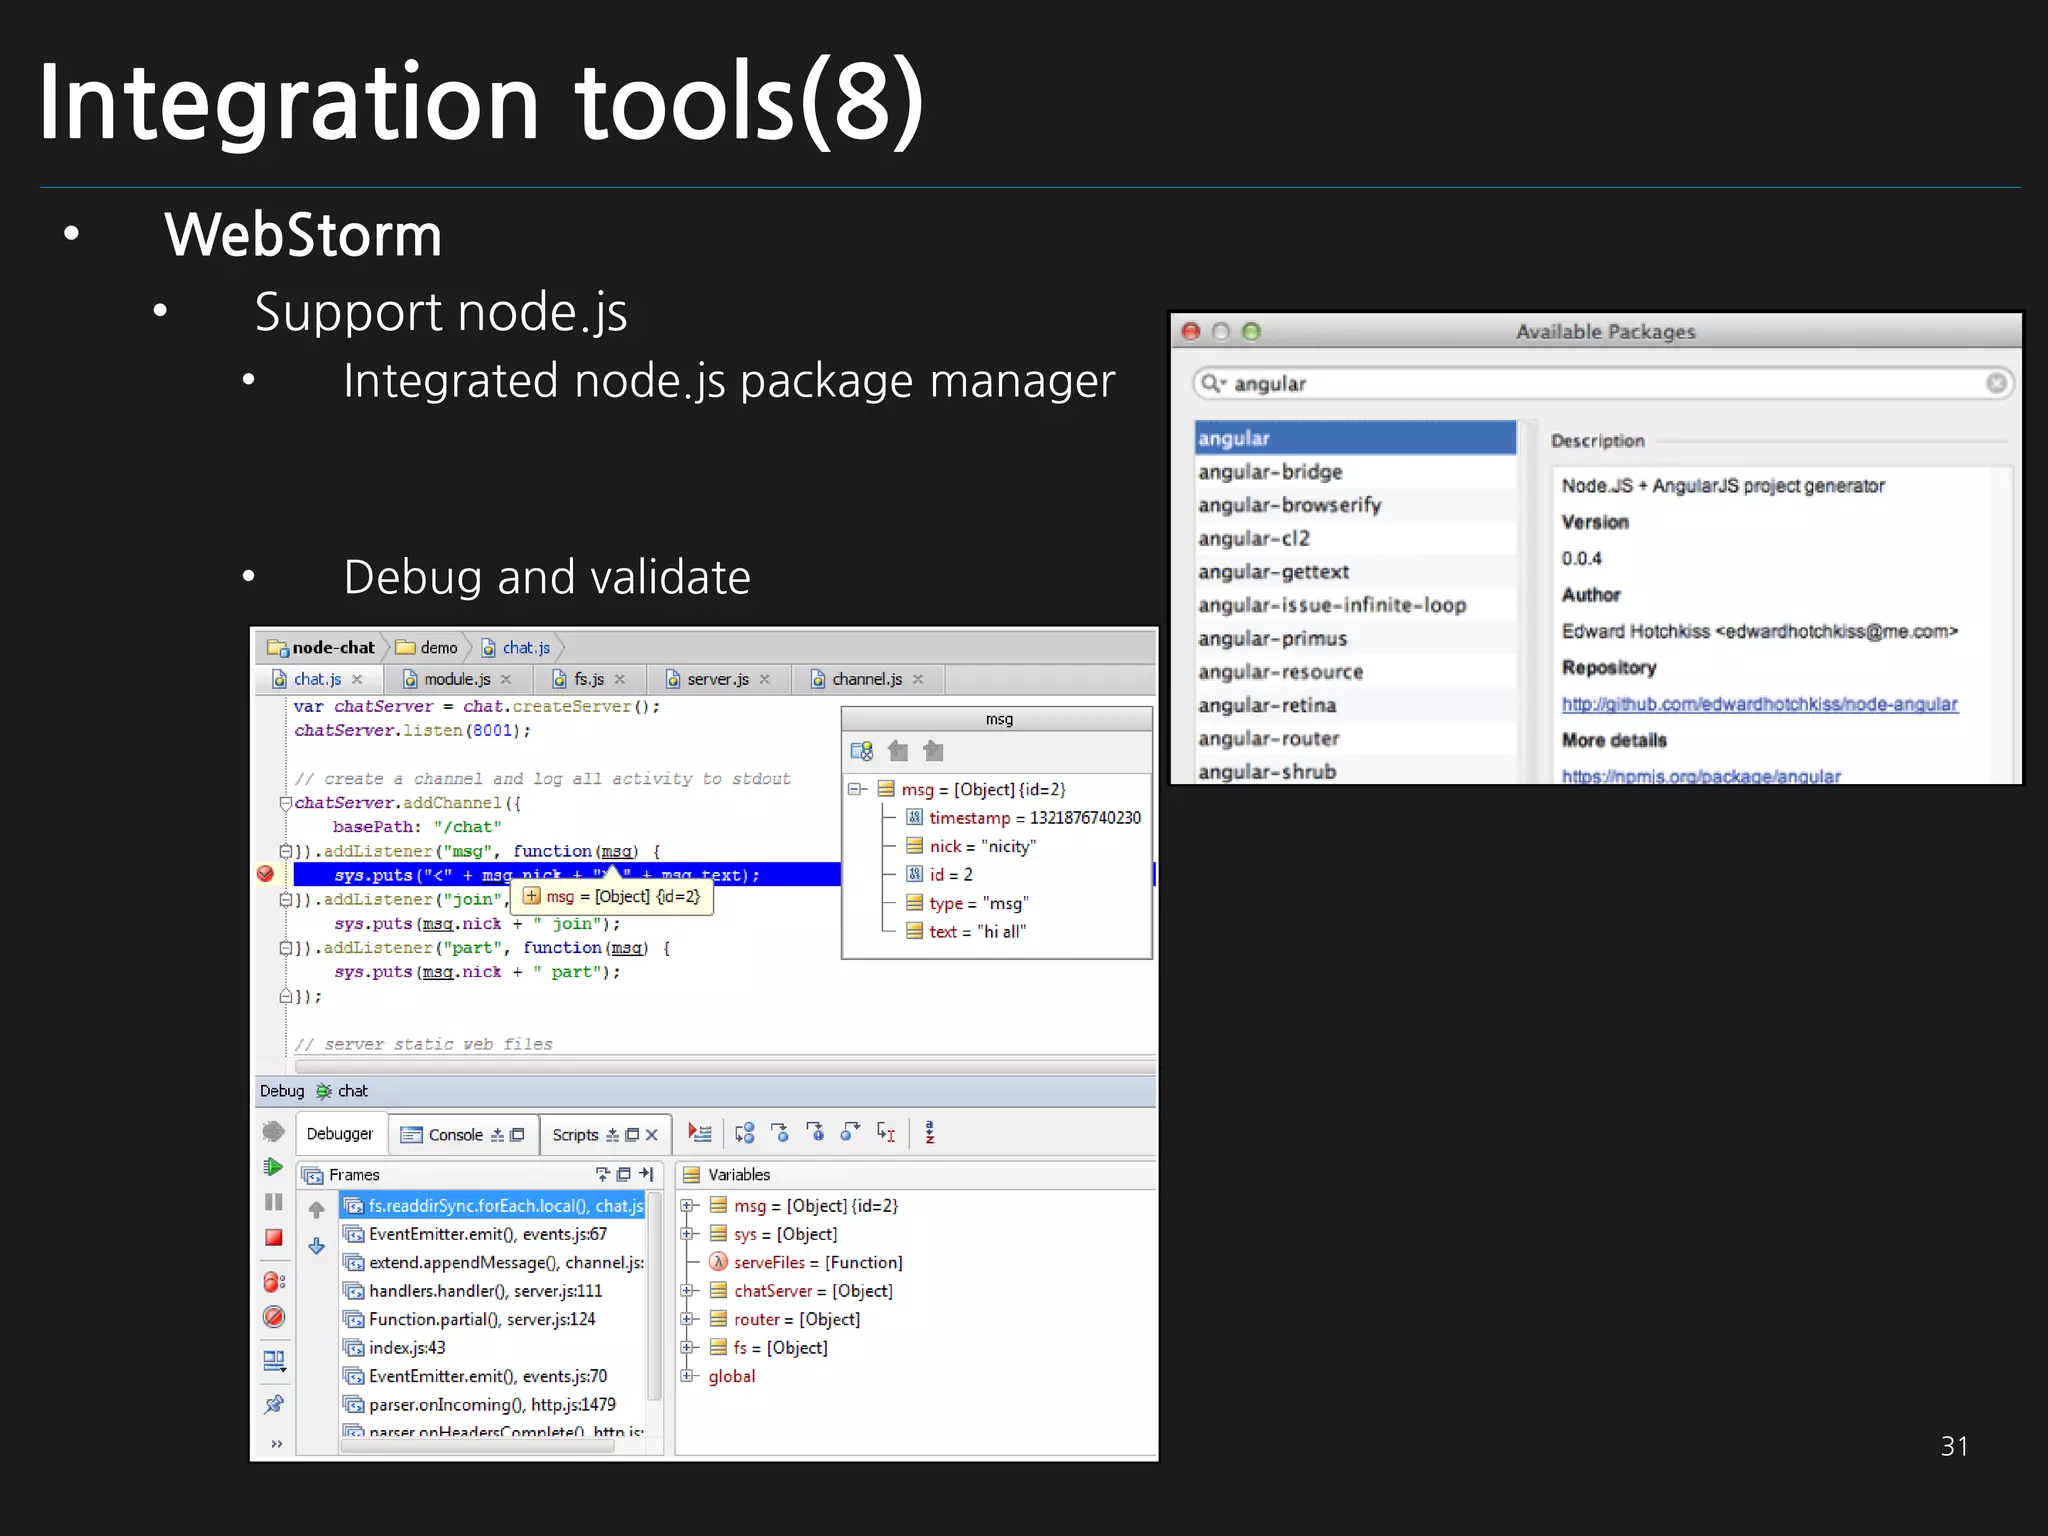Move down one frame with the blue arrow
The image size is (2048, 1536).
click(317, 1246)
